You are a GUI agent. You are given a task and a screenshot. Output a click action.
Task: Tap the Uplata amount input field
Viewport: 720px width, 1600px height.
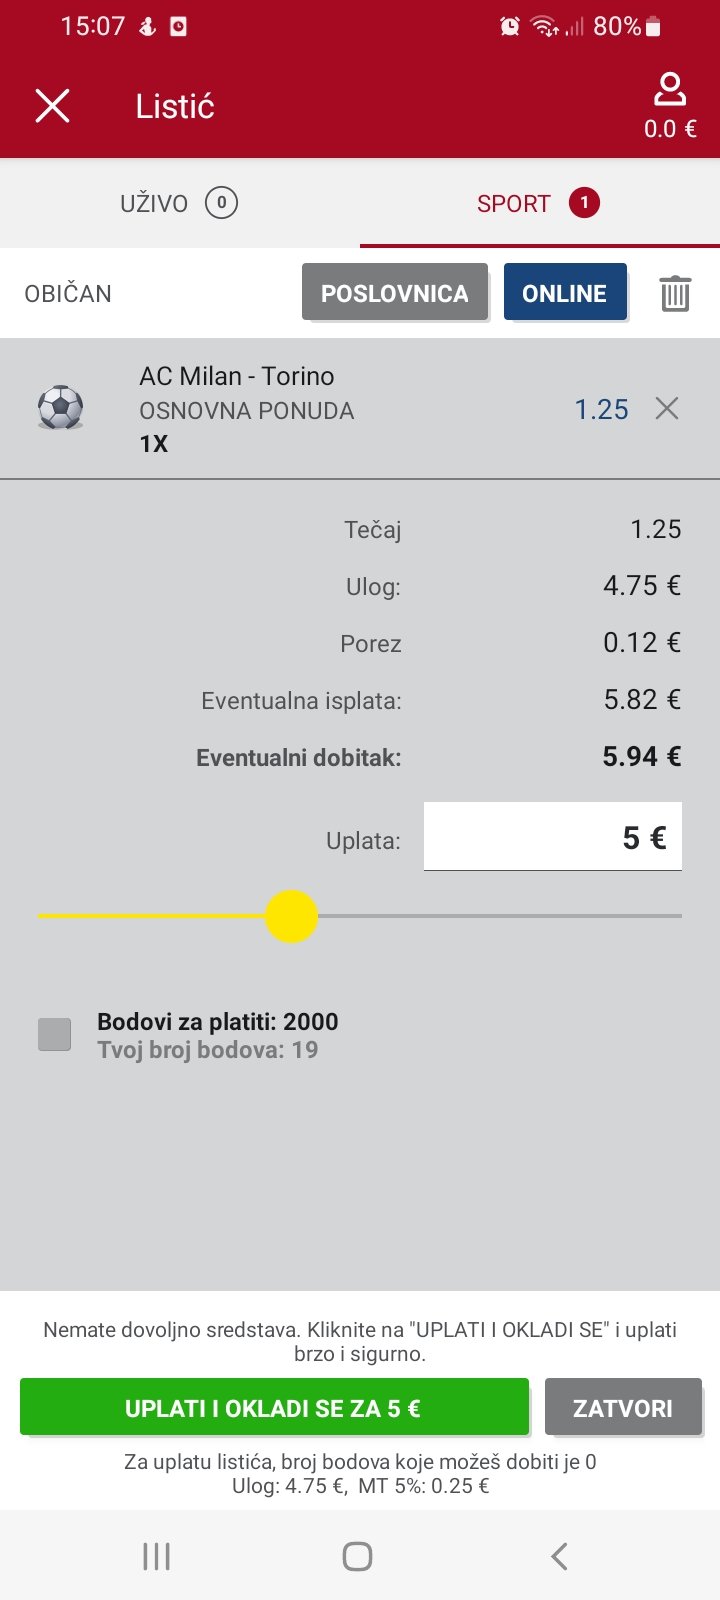(553, 837)
